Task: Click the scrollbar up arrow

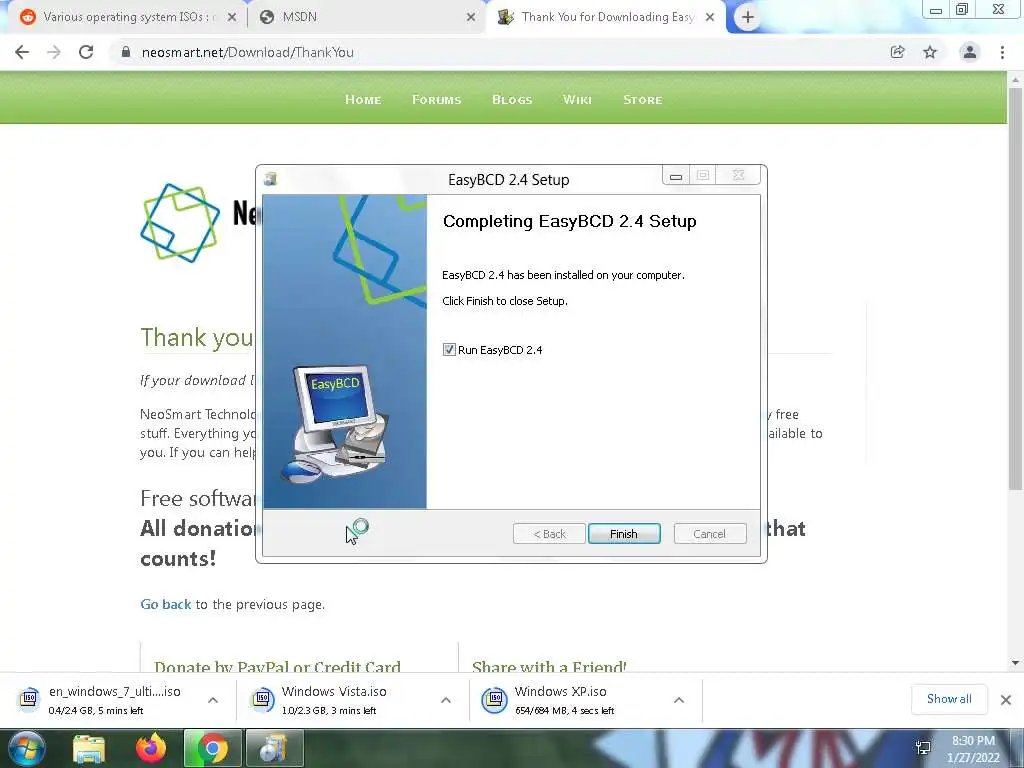Action: pos(1015,80)
